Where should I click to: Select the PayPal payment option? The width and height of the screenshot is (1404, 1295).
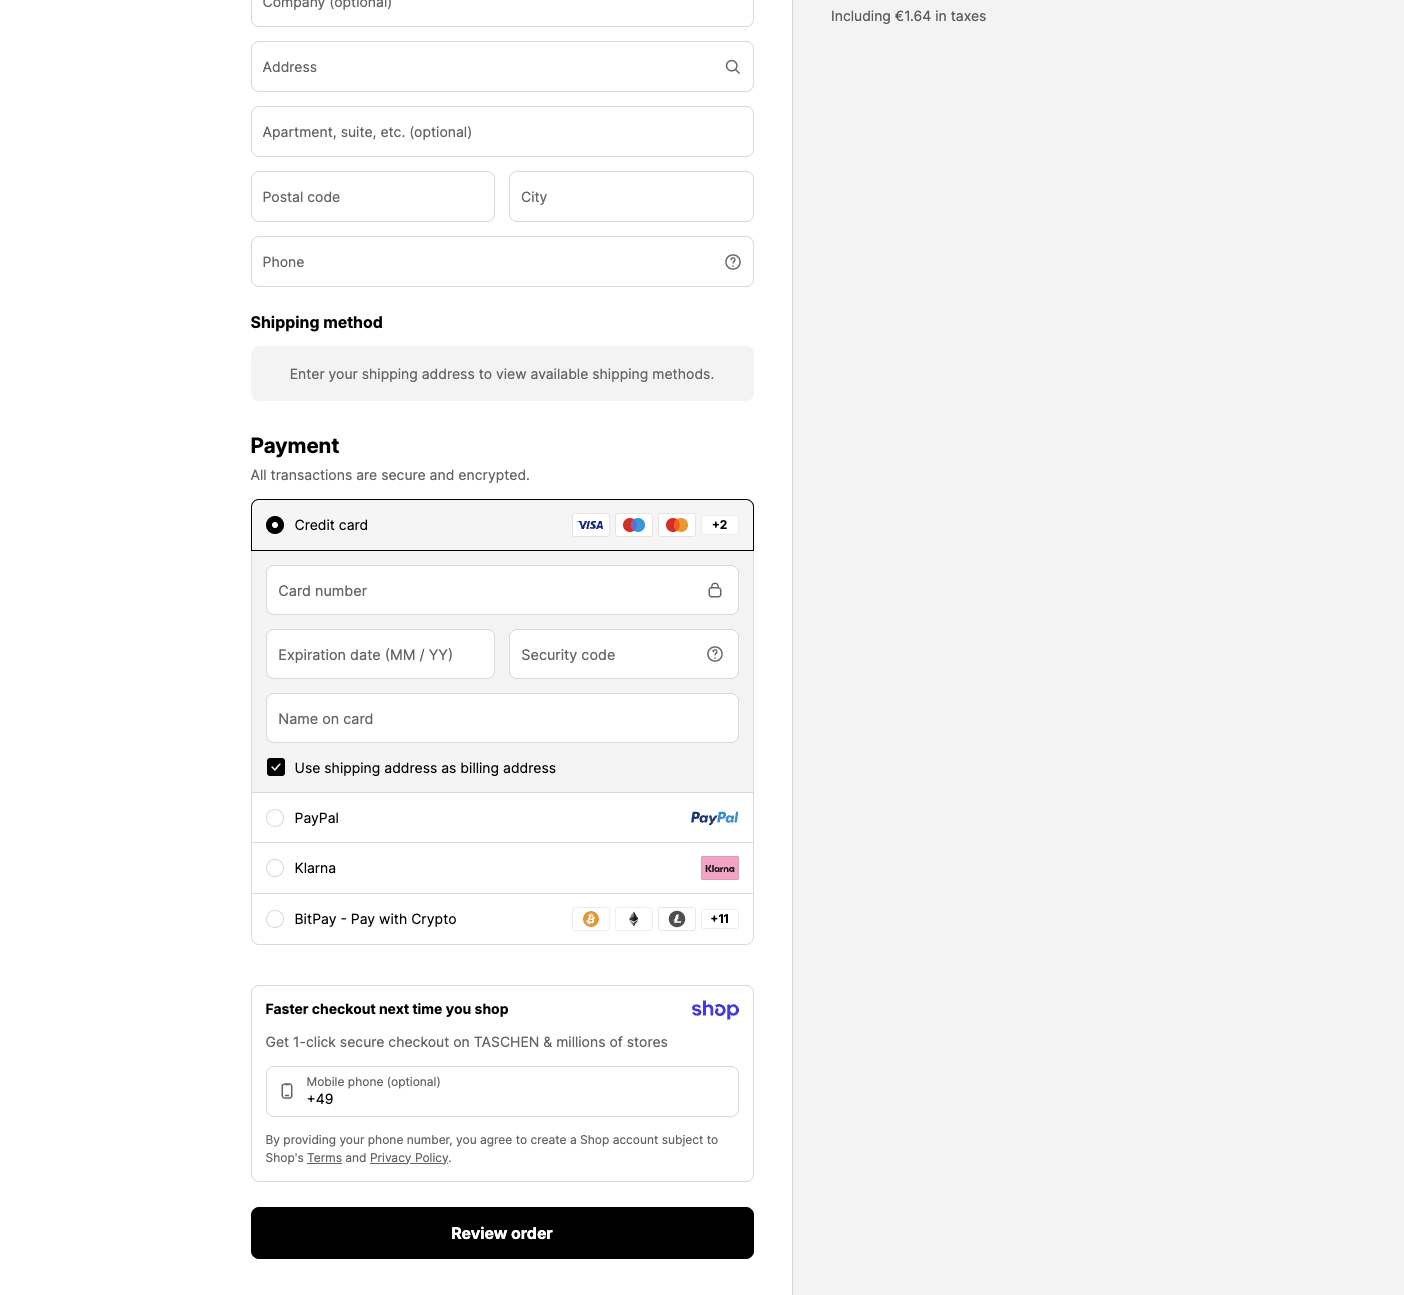point(275,818)
